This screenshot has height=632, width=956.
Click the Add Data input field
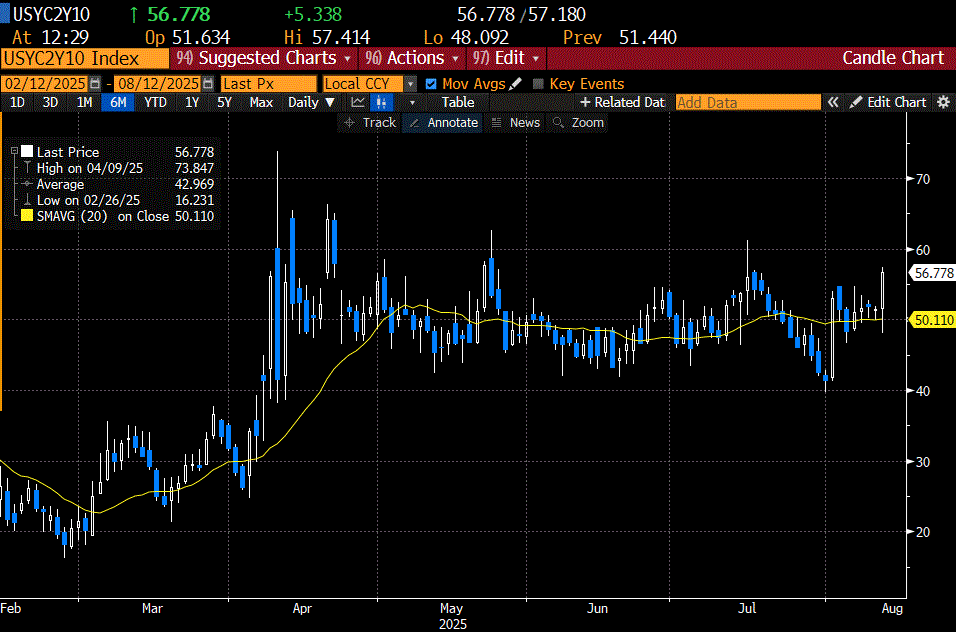pos(746,102)
